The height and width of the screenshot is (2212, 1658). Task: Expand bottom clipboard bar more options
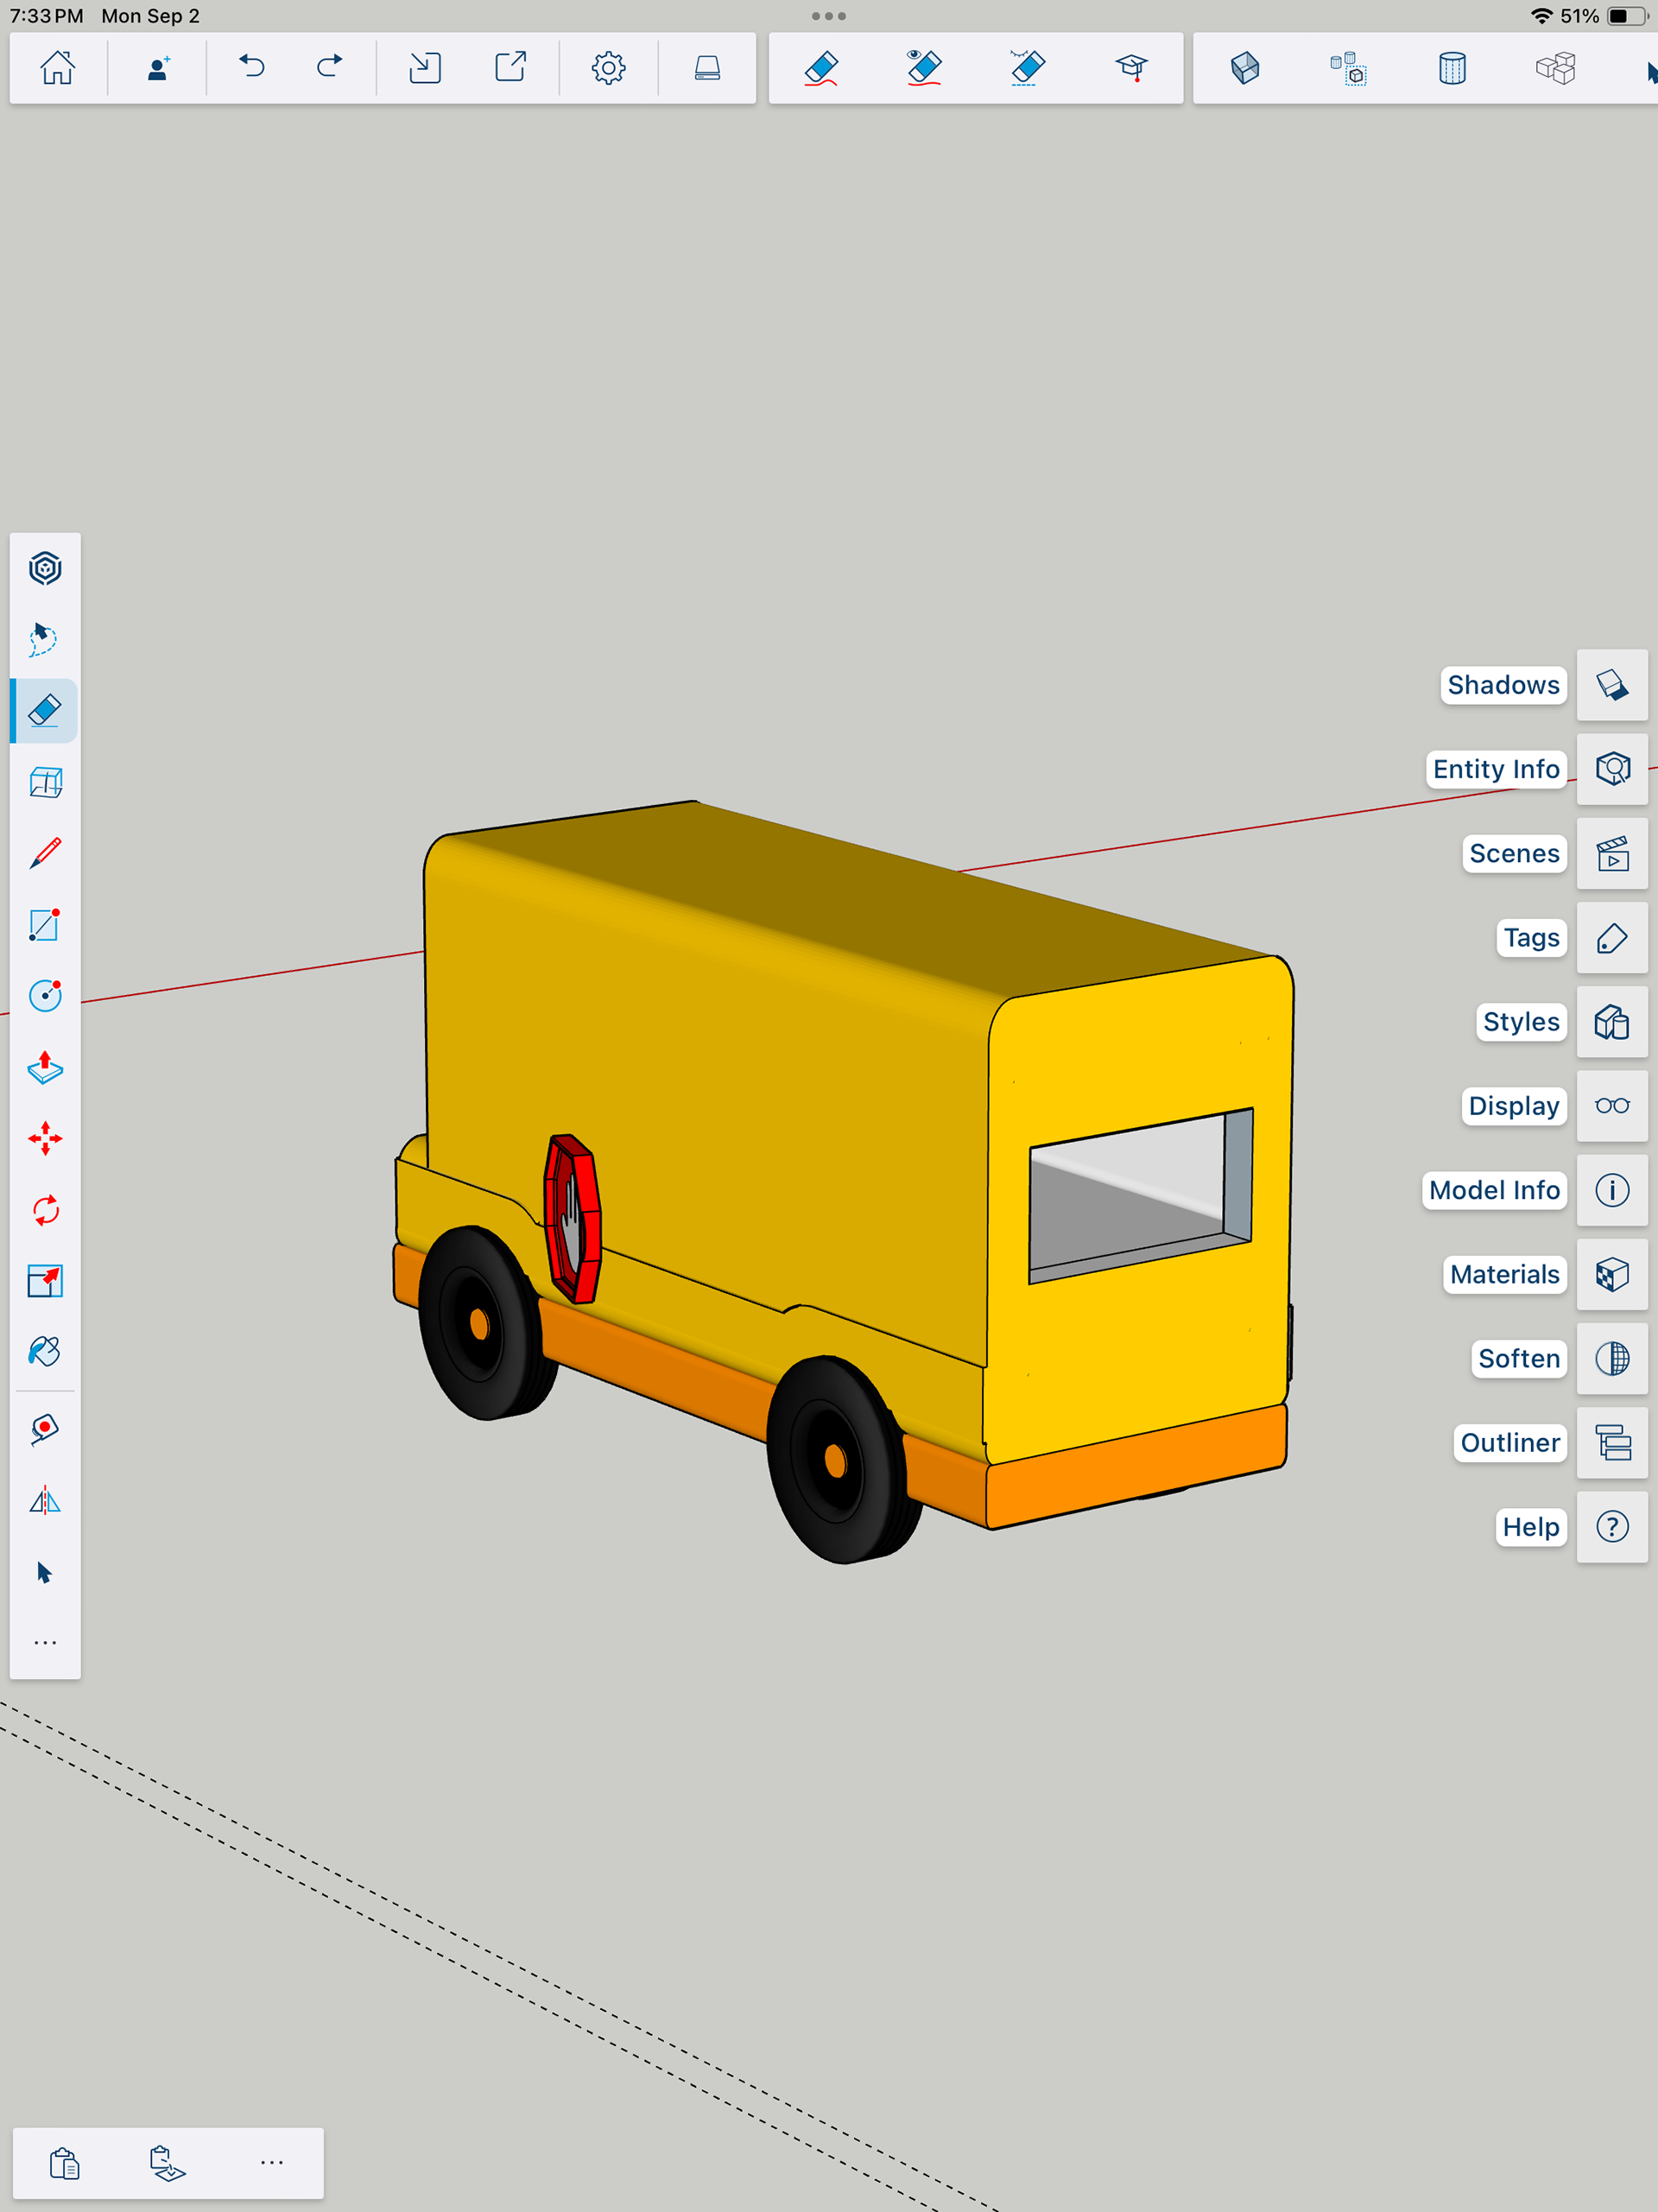click(x=271, y=2162)
